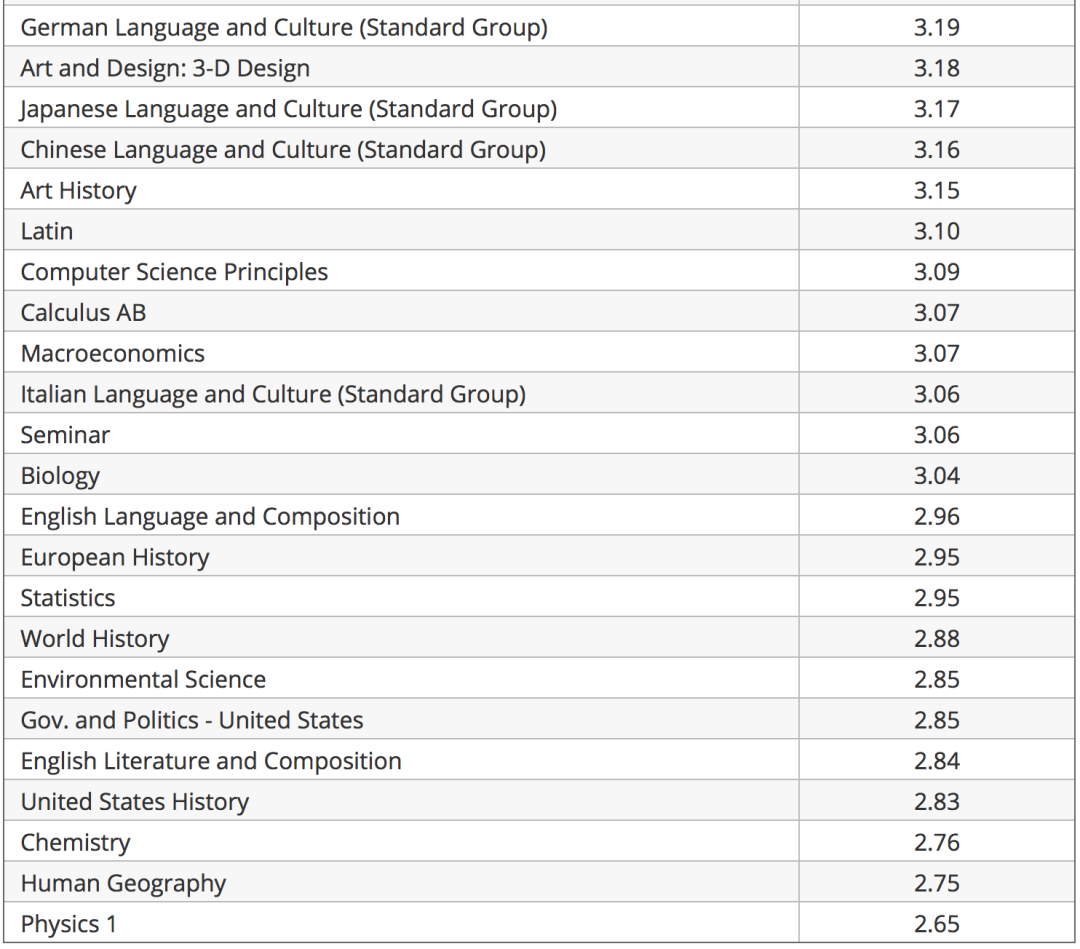Click the Environmental Science row
Image resolution: width=1080 pixels, height=949 pixels.
143,680
